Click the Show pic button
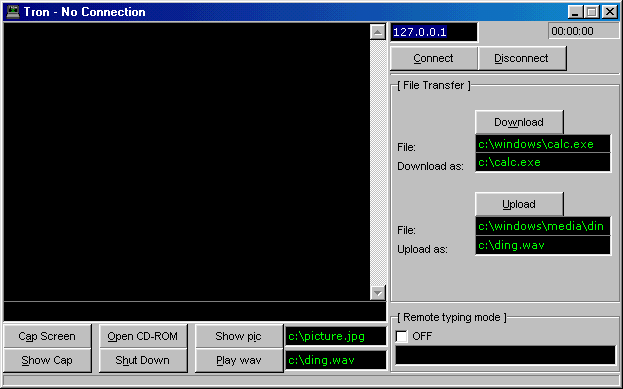This screenshot has height=389, width=623. coord(238,336)
